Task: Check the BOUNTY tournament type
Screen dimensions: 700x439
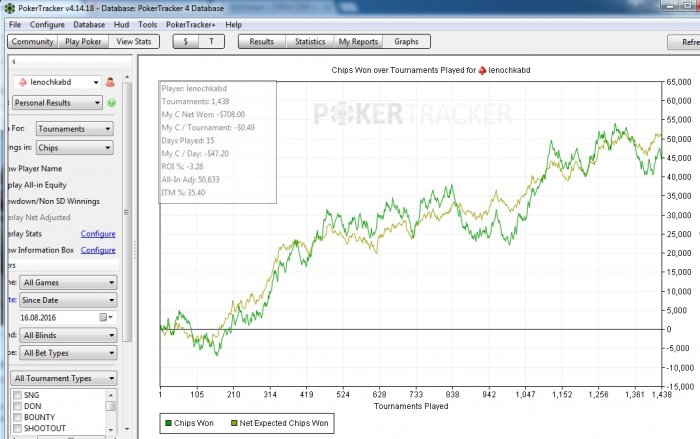Action: (17, 419)
